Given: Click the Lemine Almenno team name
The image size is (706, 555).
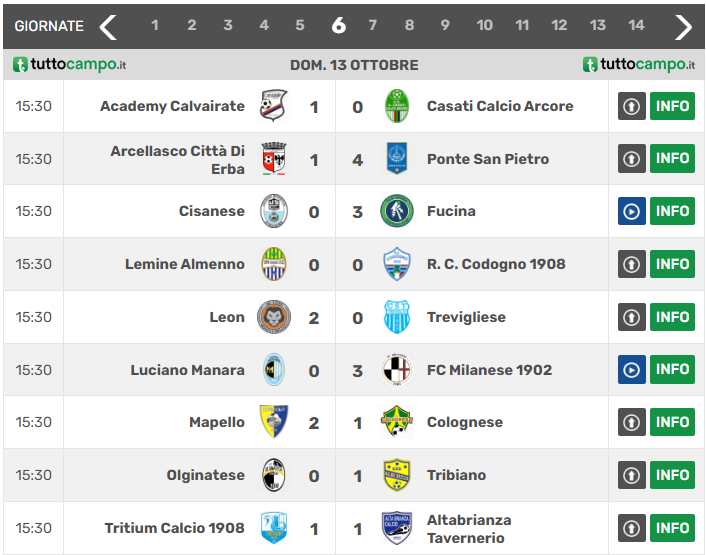Looking at the screenshot, I should point(185,264).
